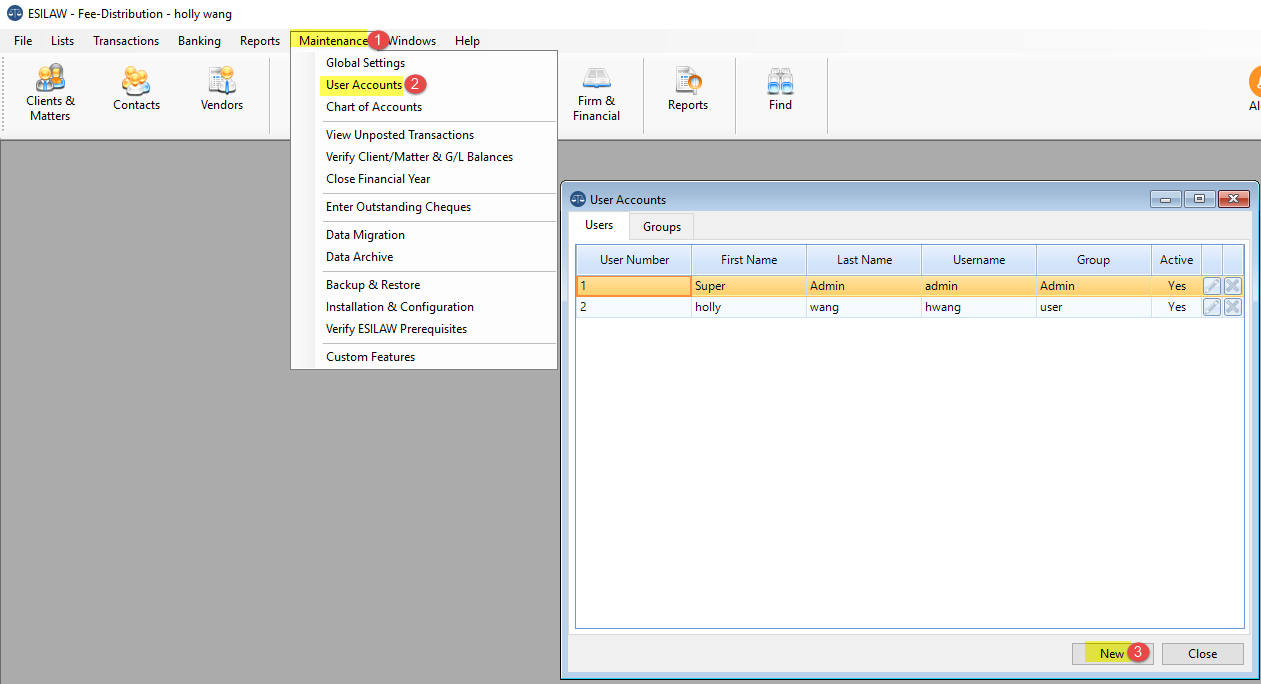Edit the holly wang user row

[x=1212, y=307]
